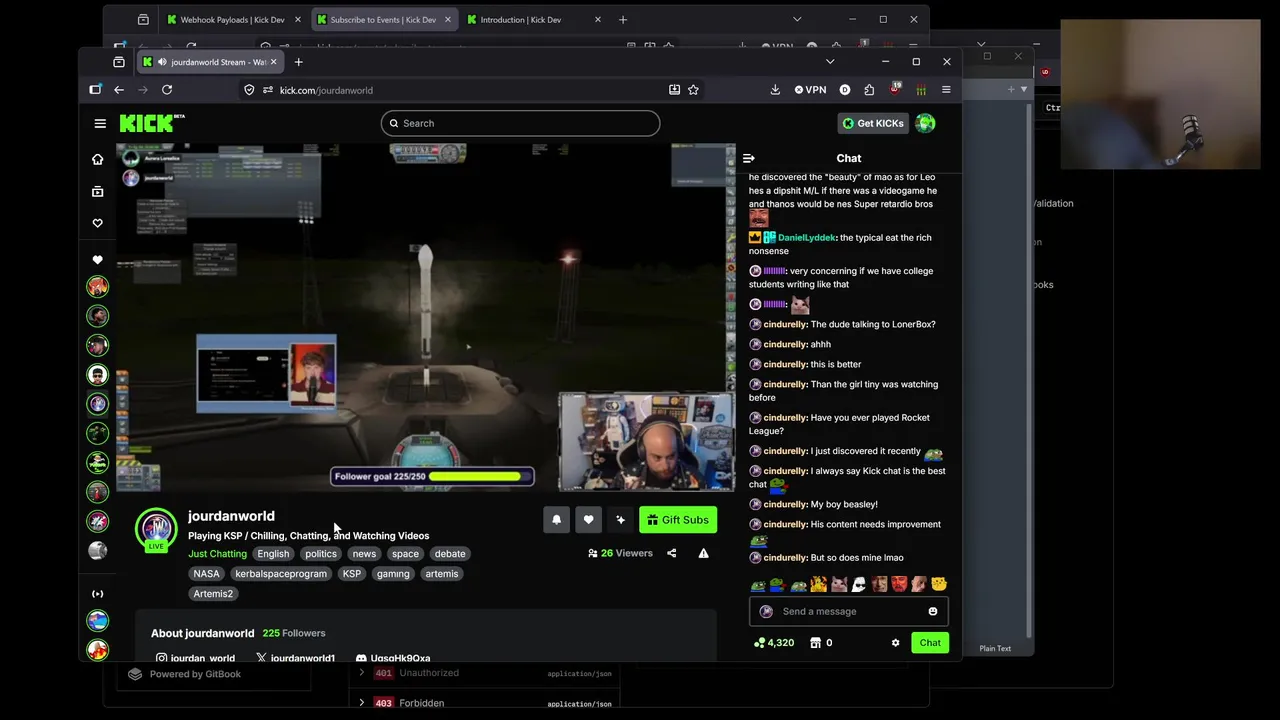1280x720 pixels.
Task: Open the Firefox View icon in front window
Action: click(119, 62)
